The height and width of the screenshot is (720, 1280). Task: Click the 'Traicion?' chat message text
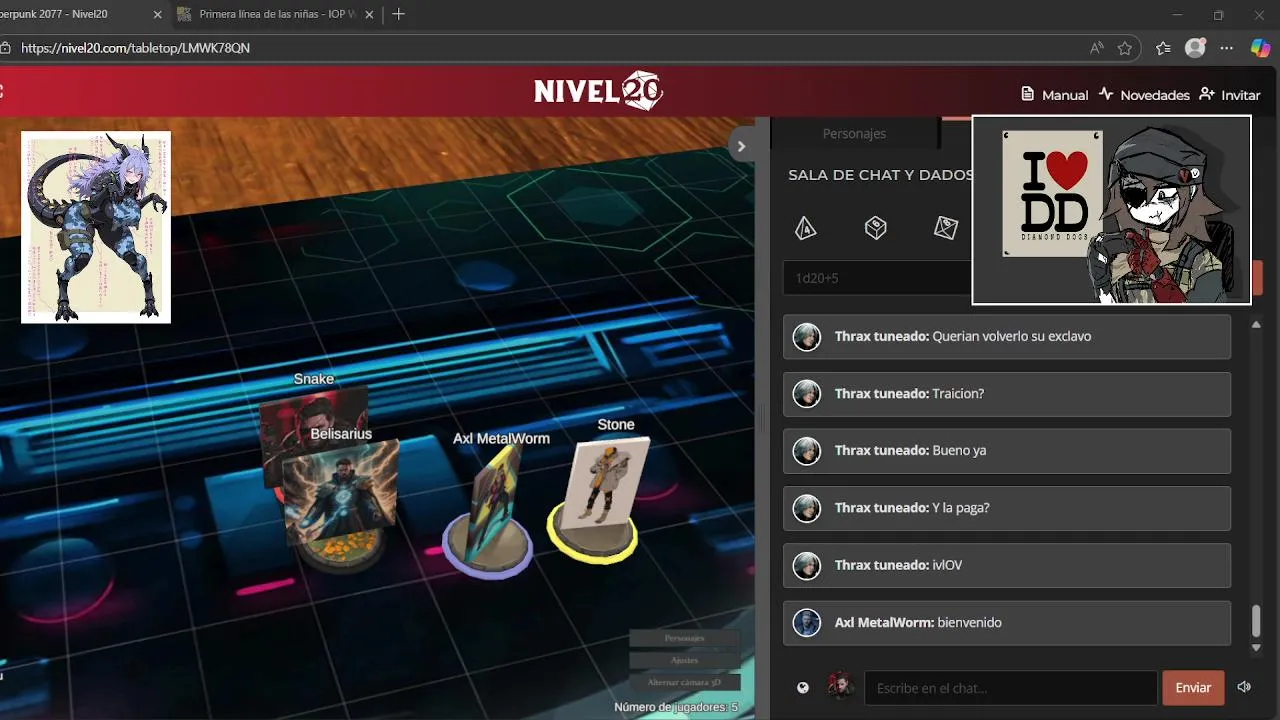click(958, 393)
